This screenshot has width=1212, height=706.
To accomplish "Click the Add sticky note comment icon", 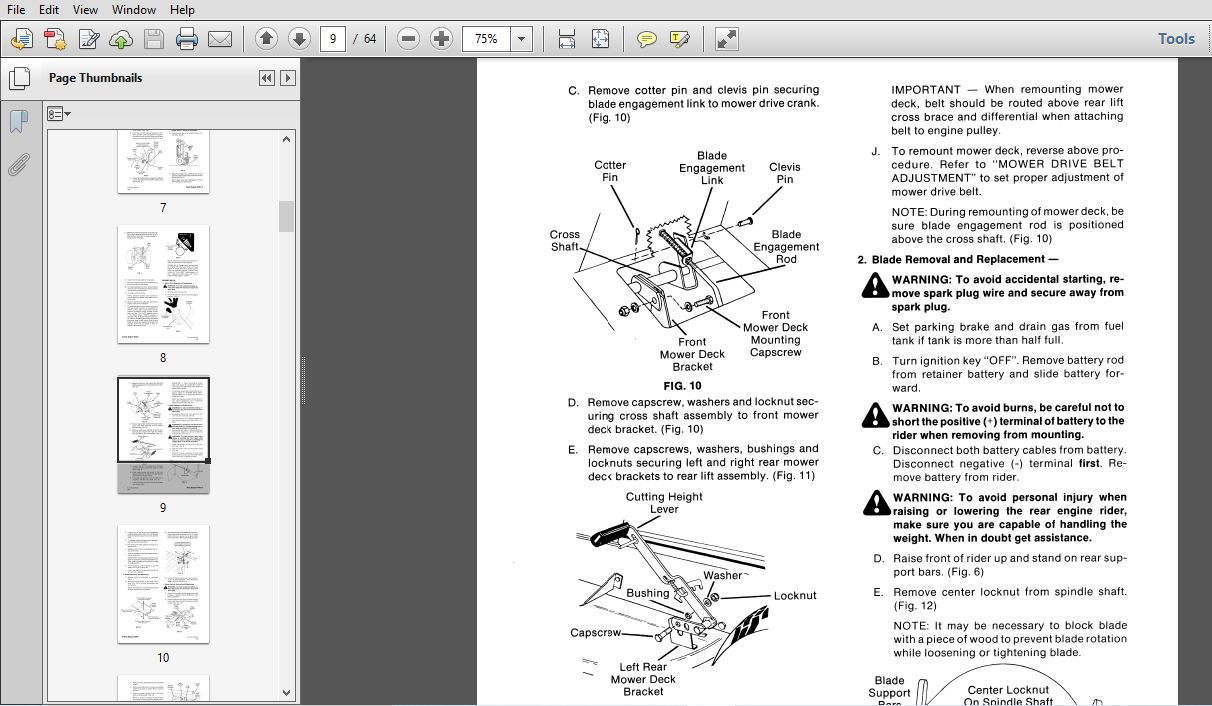I will [x=647, y=39].
